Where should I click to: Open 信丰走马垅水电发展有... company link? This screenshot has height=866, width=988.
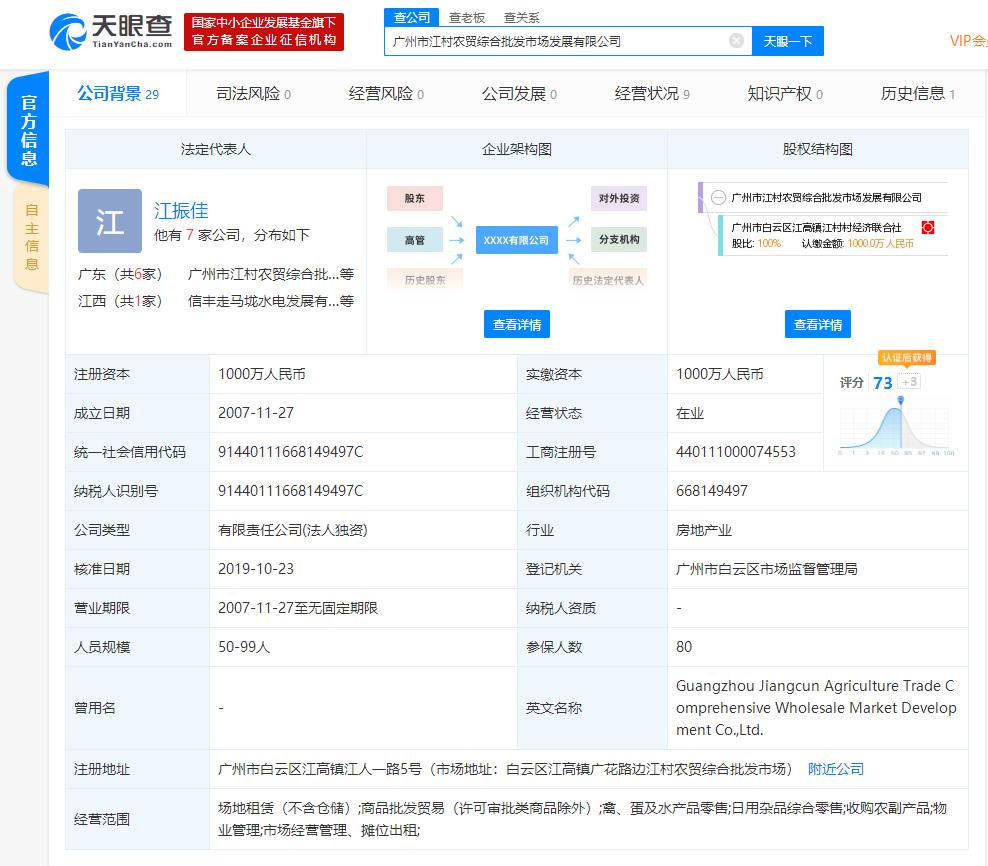tap(271, 301)
